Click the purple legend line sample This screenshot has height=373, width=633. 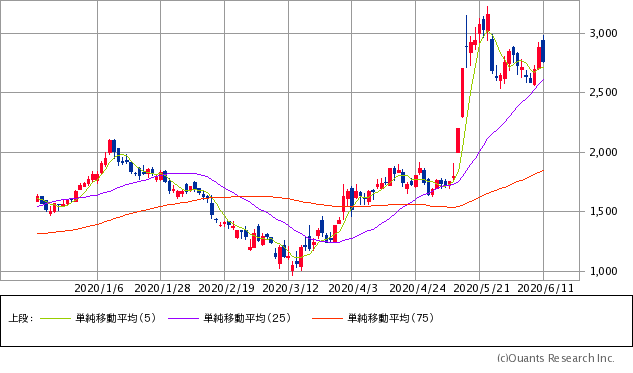click(184, 319)
